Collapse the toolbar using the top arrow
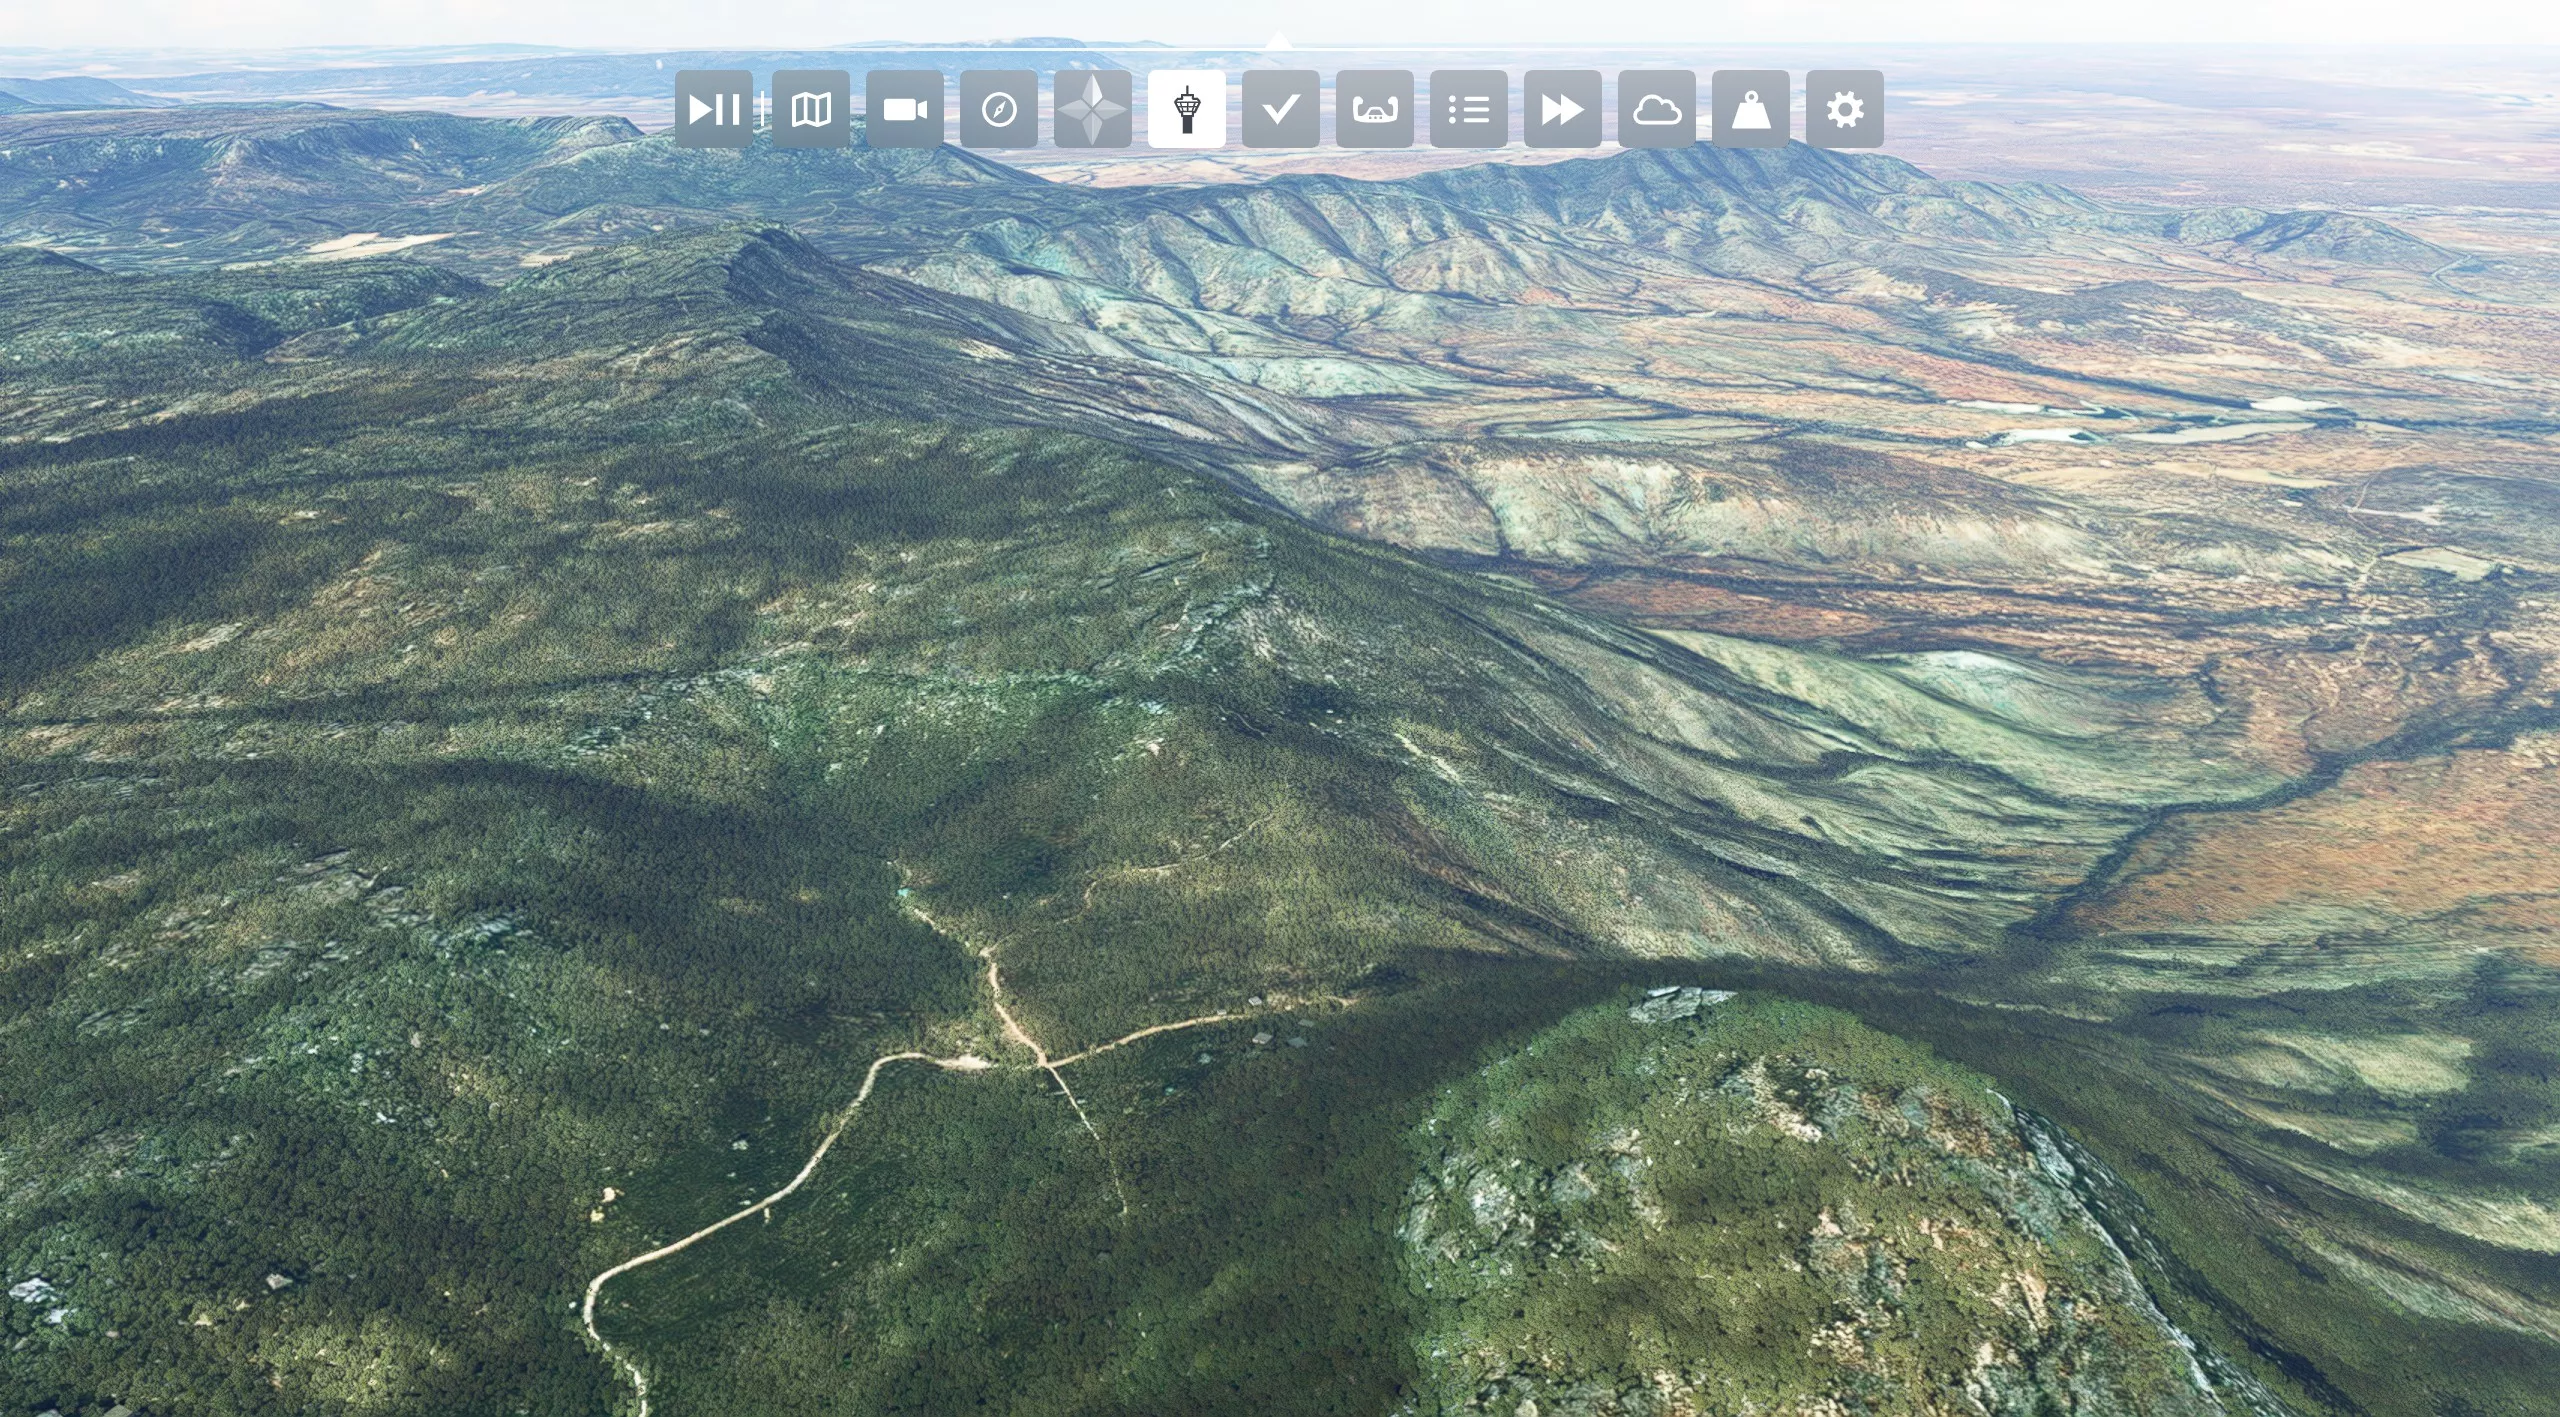The height and width of the screenshot is (1417, 2560). 1278,40
